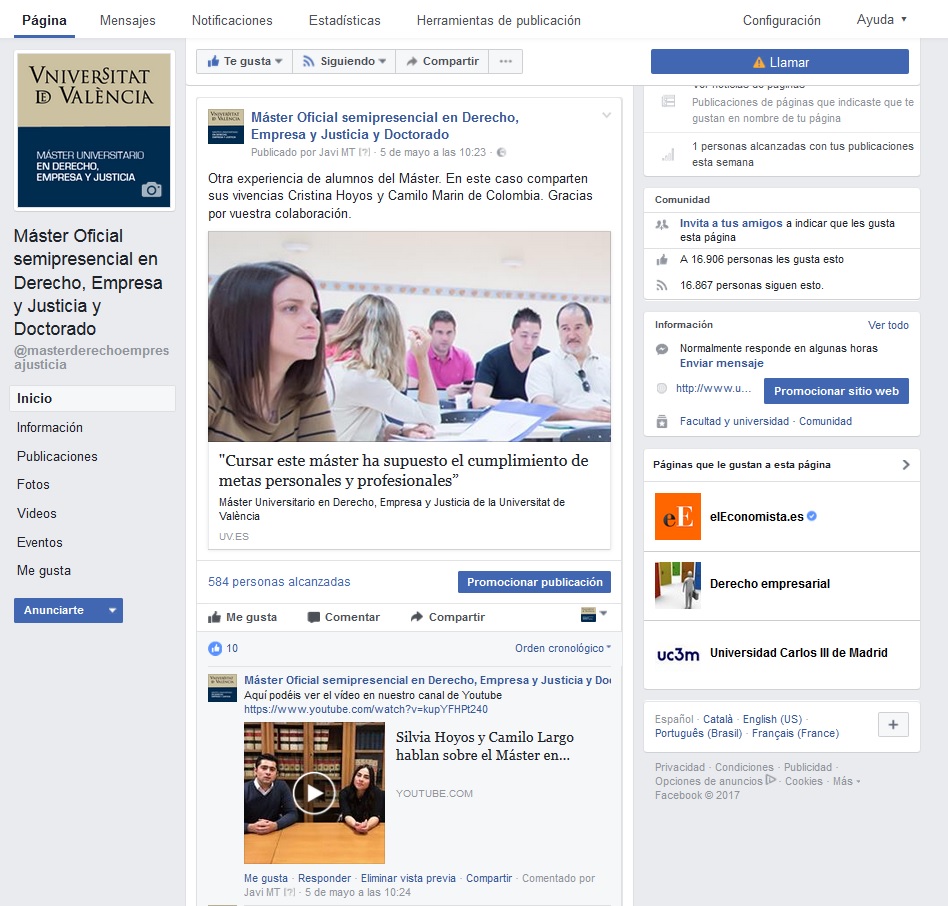948x906 pixels.
Task: Click the Enviar mensaje link
Action: 721,363
